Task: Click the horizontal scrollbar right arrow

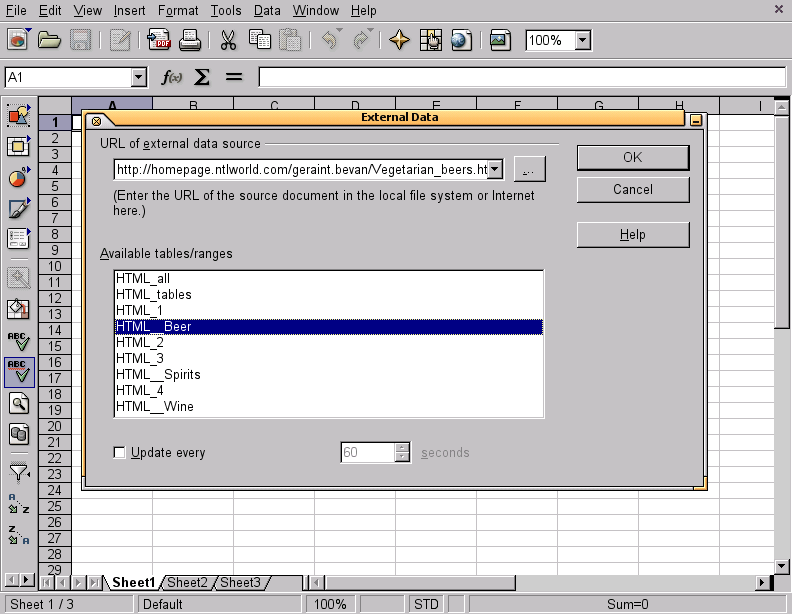Action: [x=763, y=583]
